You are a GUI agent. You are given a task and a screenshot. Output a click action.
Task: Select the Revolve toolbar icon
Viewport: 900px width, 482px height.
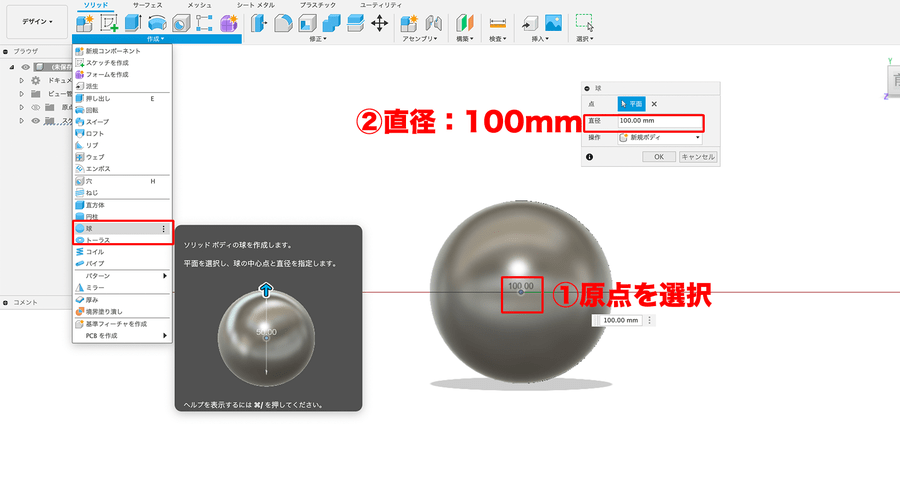[x=157, y=23]
